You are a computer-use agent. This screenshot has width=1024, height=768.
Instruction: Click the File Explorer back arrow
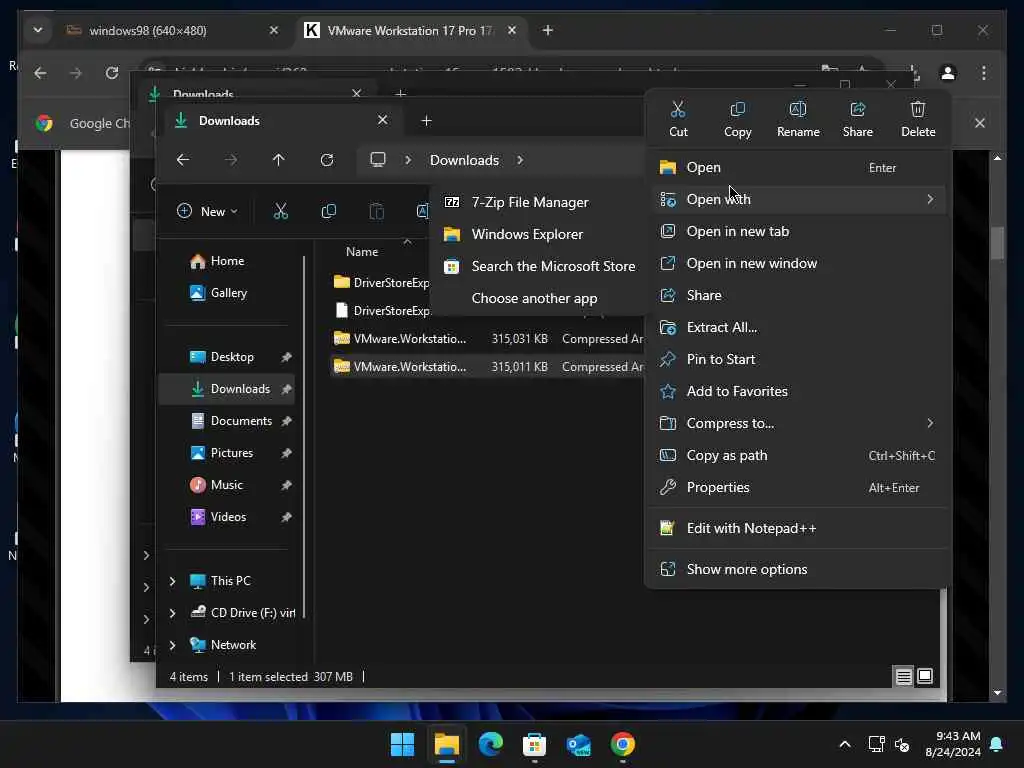(183, 160)
